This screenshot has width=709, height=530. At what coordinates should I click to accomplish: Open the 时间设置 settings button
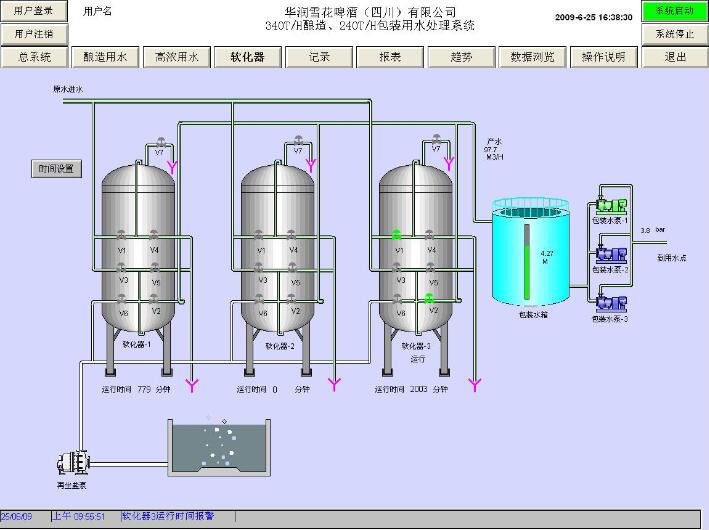[57, 169]
